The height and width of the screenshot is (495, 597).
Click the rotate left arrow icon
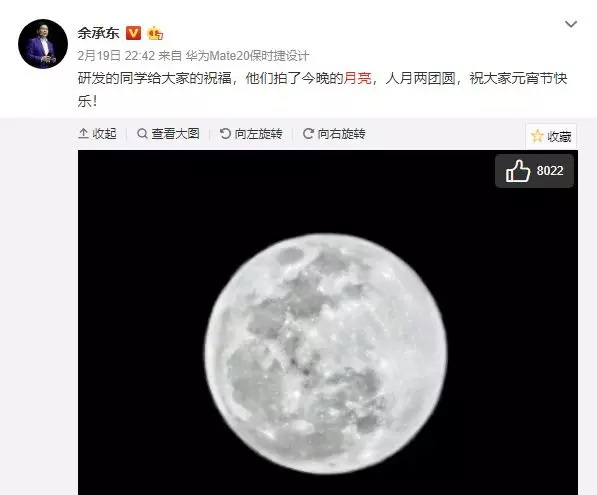pos(225,134)
